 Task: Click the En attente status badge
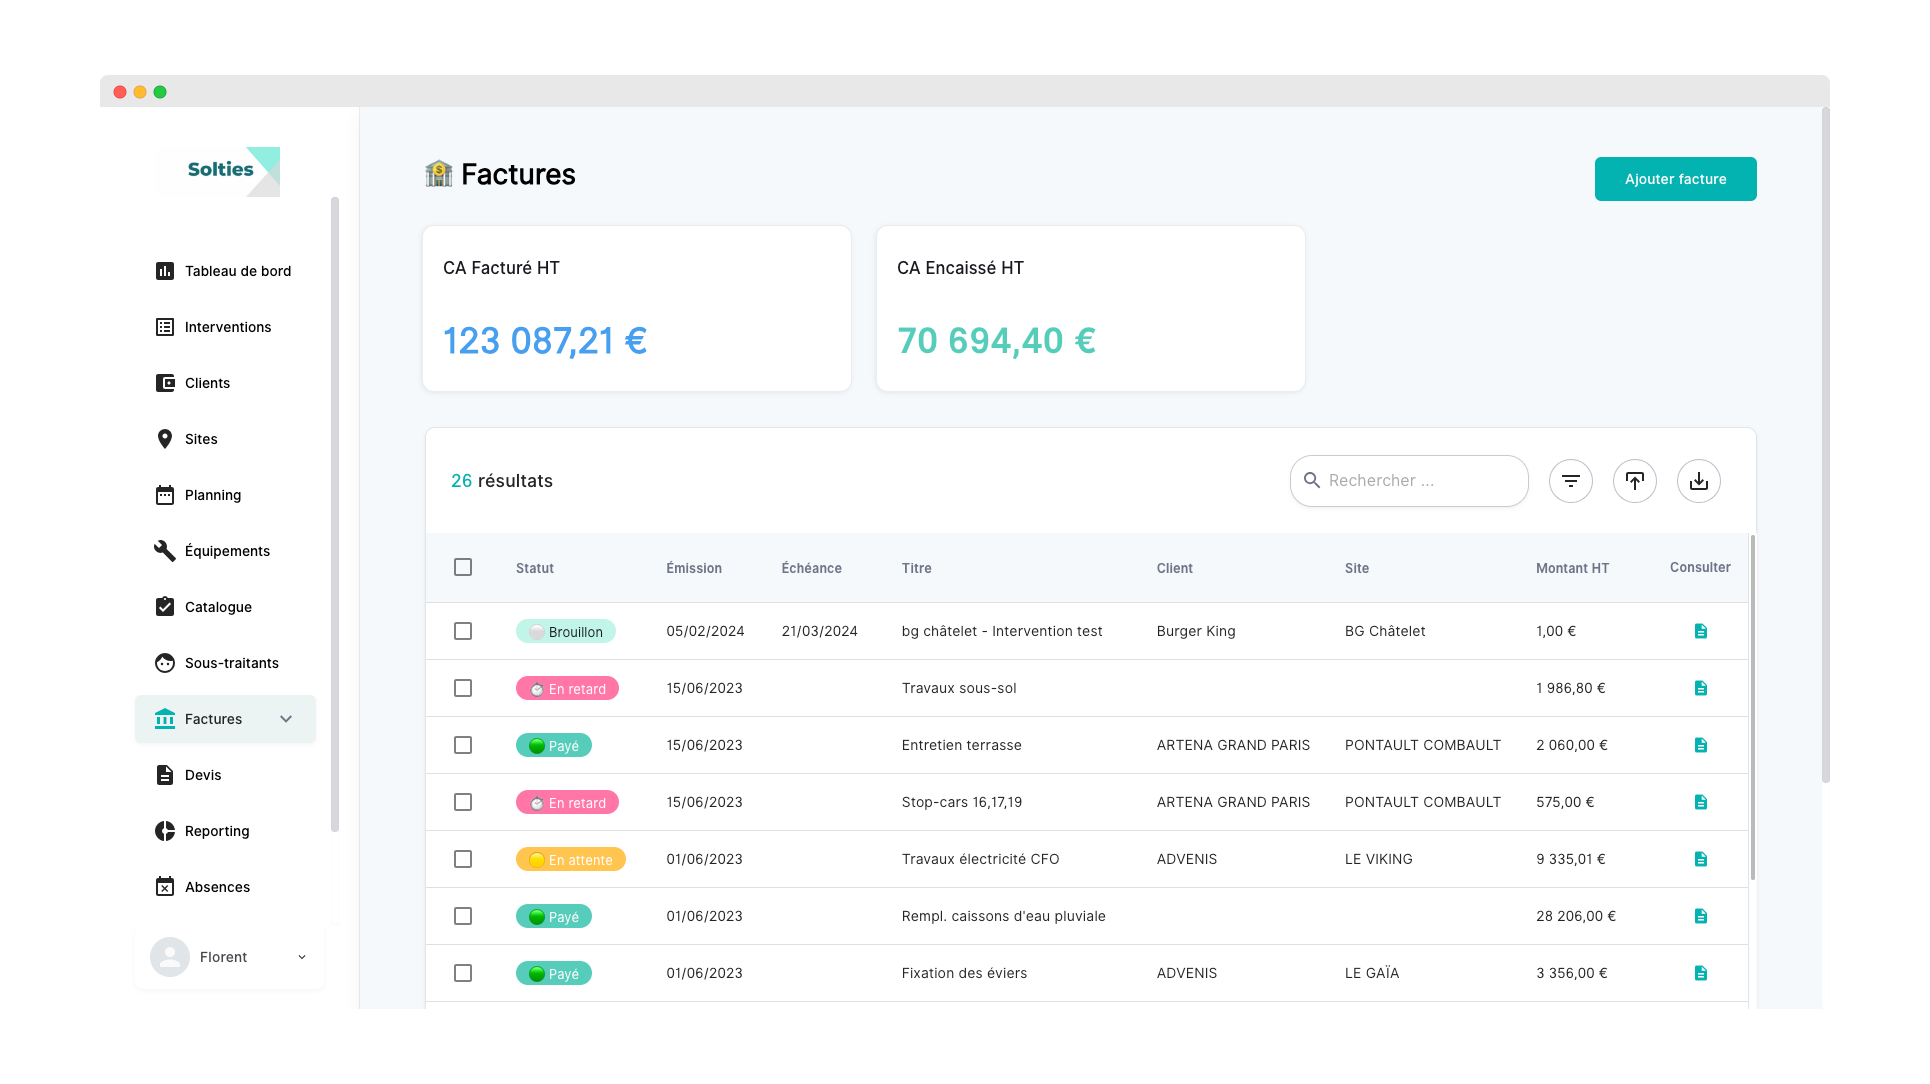coord(571,859)
